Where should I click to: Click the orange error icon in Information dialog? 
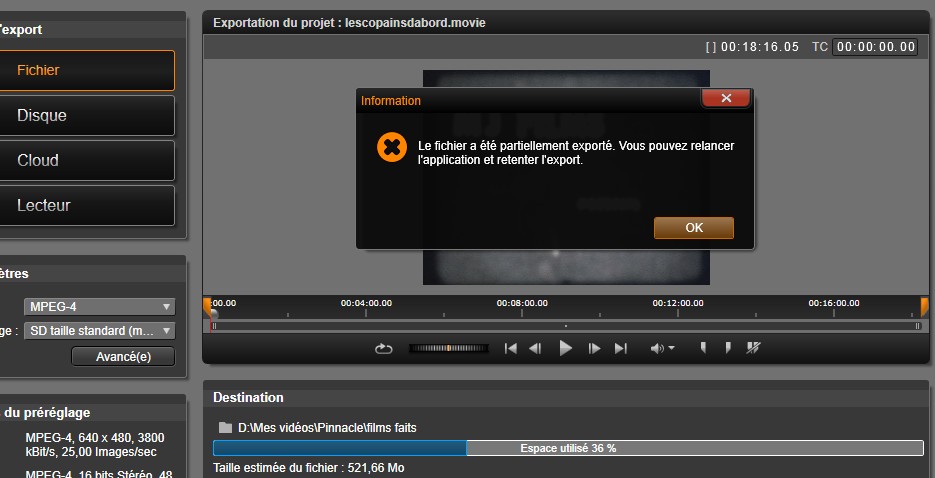pyautogui.click(x=392, y=147)
